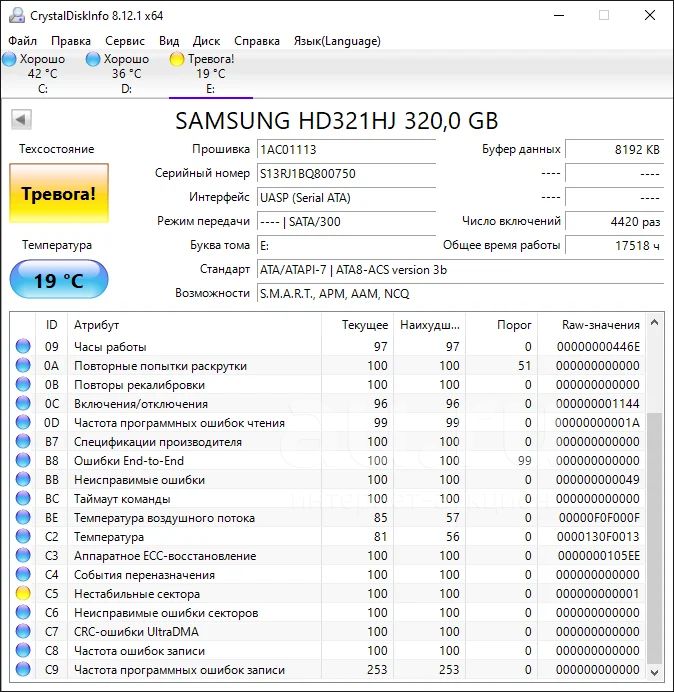Click status orb in row B7
674x692 pixels.
23,441
